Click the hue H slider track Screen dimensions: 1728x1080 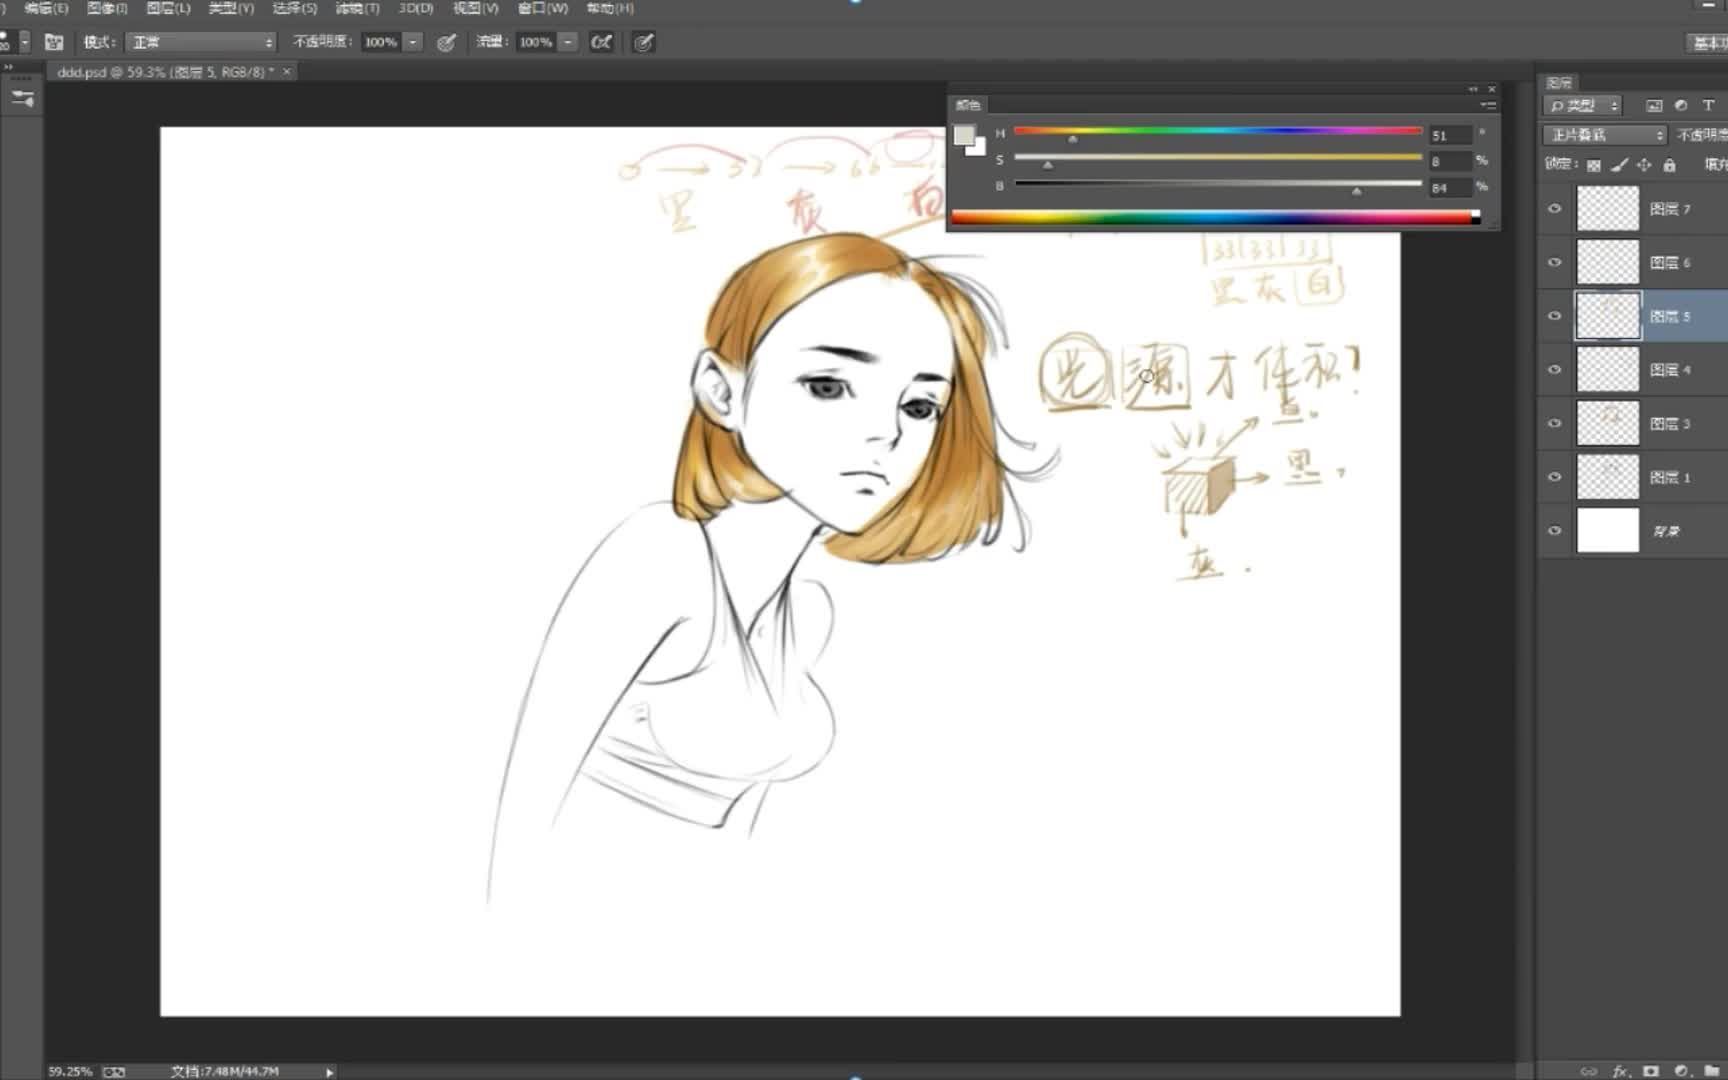tap(1218, 131)
